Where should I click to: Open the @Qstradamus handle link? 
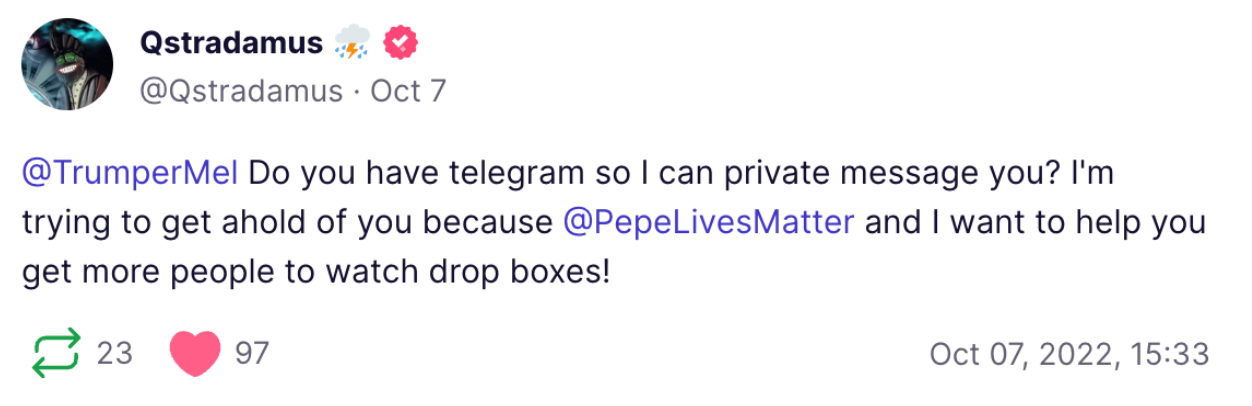point(240,92)
